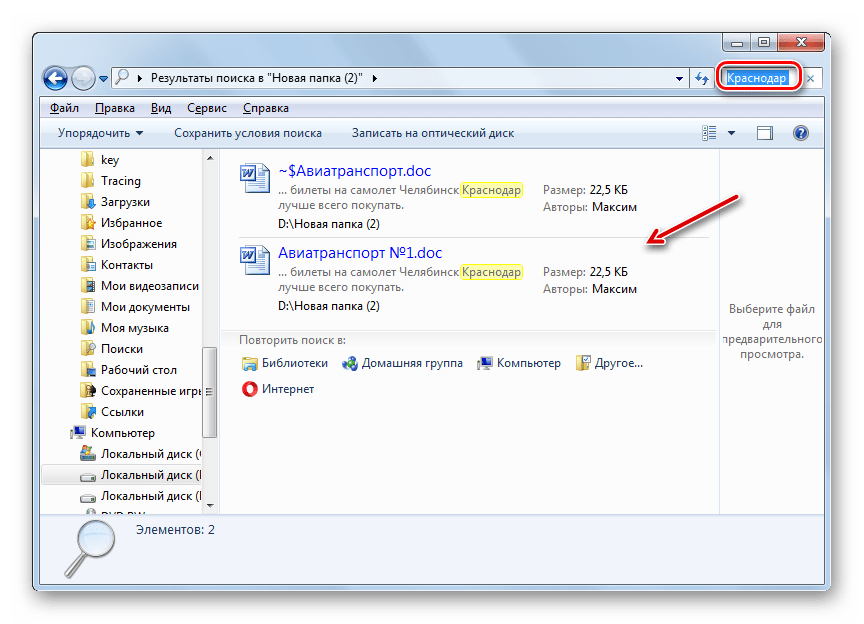Select the Домашняя группа search location

tap(402, 363)
